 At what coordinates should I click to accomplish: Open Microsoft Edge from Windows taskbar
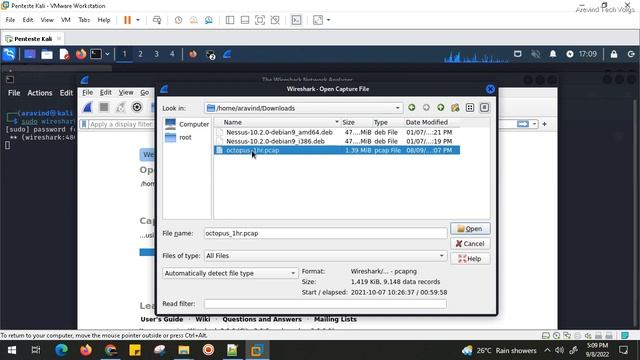62,350
